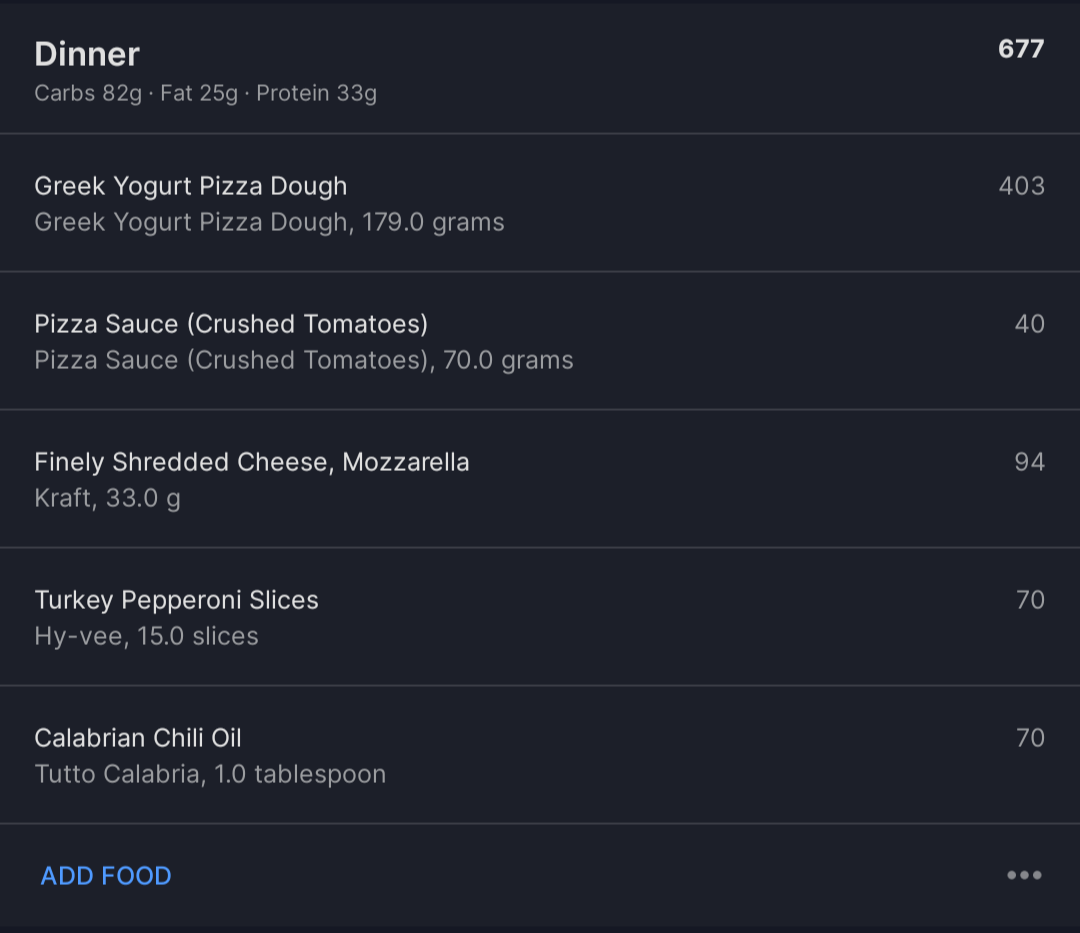1080x933 pixels.
Task: Click the 403 calorie value for pizza dough
Action: click(1021, 186)
